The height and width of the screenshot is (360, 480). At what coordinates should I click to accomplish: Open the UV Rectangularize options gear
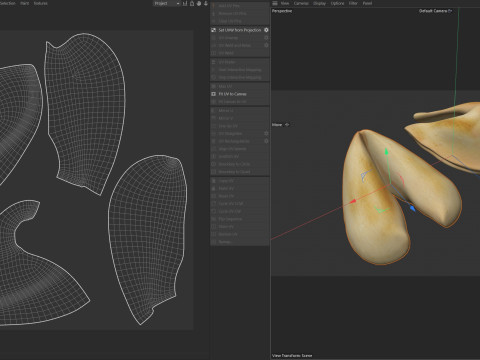point(266,141)
